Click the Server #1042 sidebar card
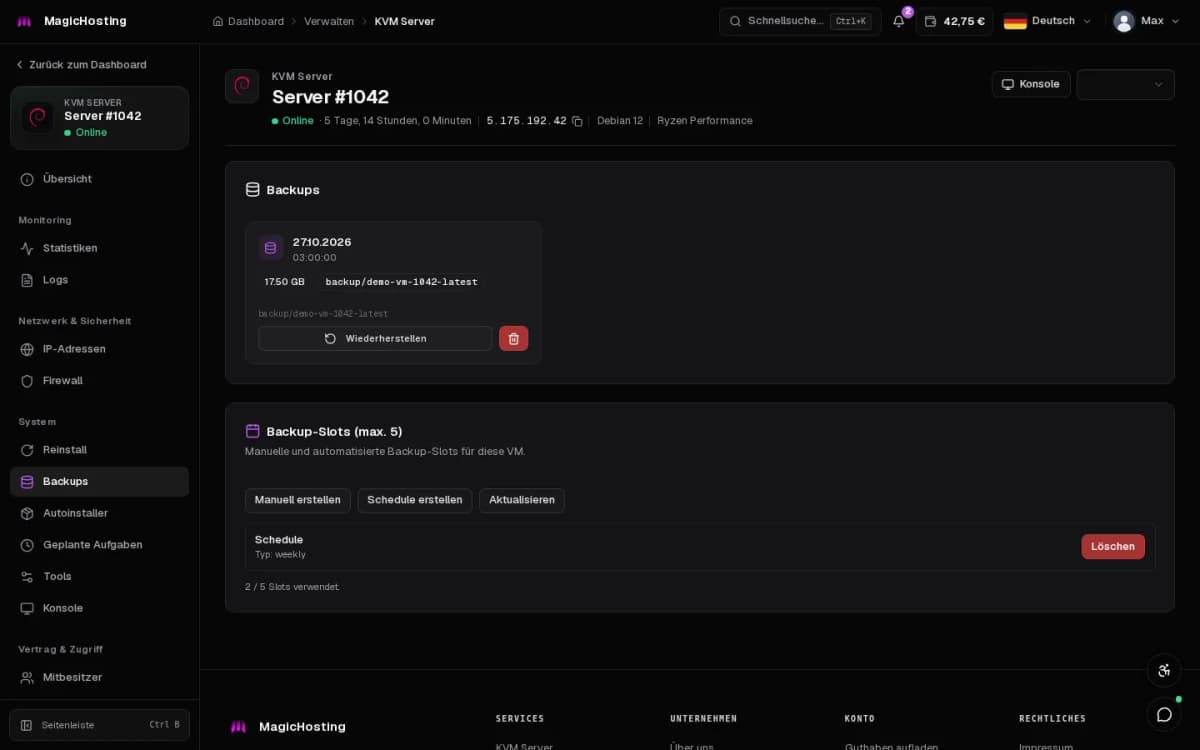The width and height of the screenshot is (1200, 750). [99, 118]
